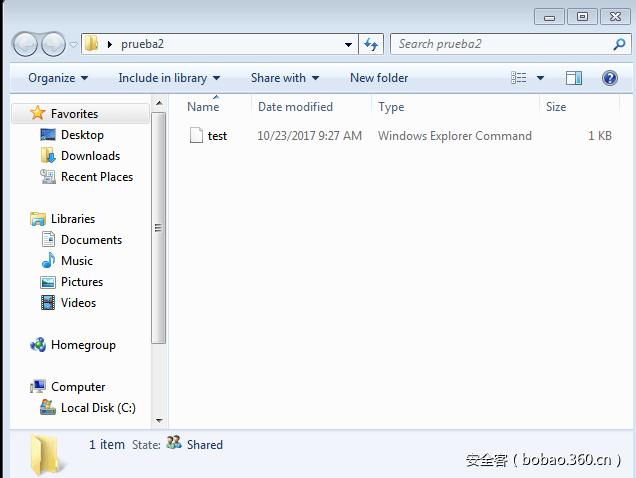Expand the Share with dropdown

click(x=285, y=78)
